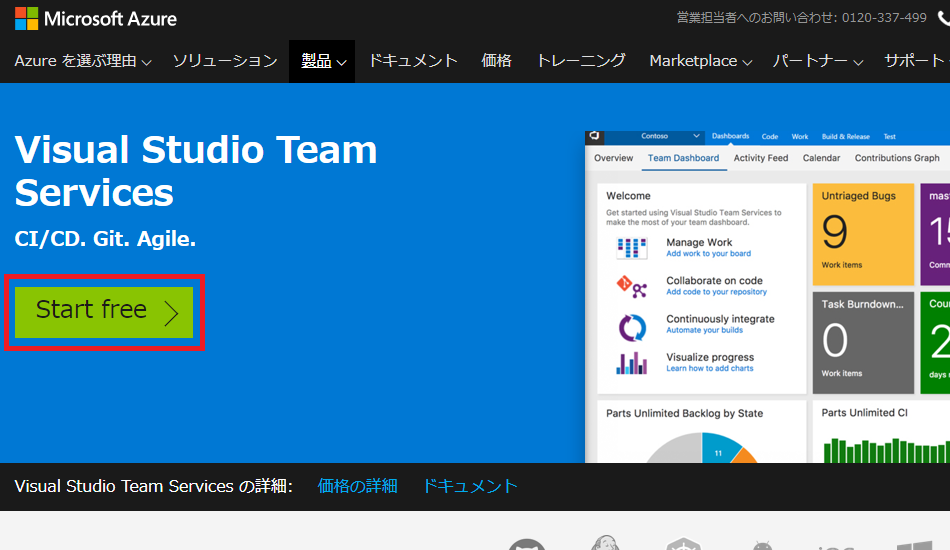Click Work in the dashboard header
Image resolution: width=950 pixels, height=550 pixels.
[800, 136]
